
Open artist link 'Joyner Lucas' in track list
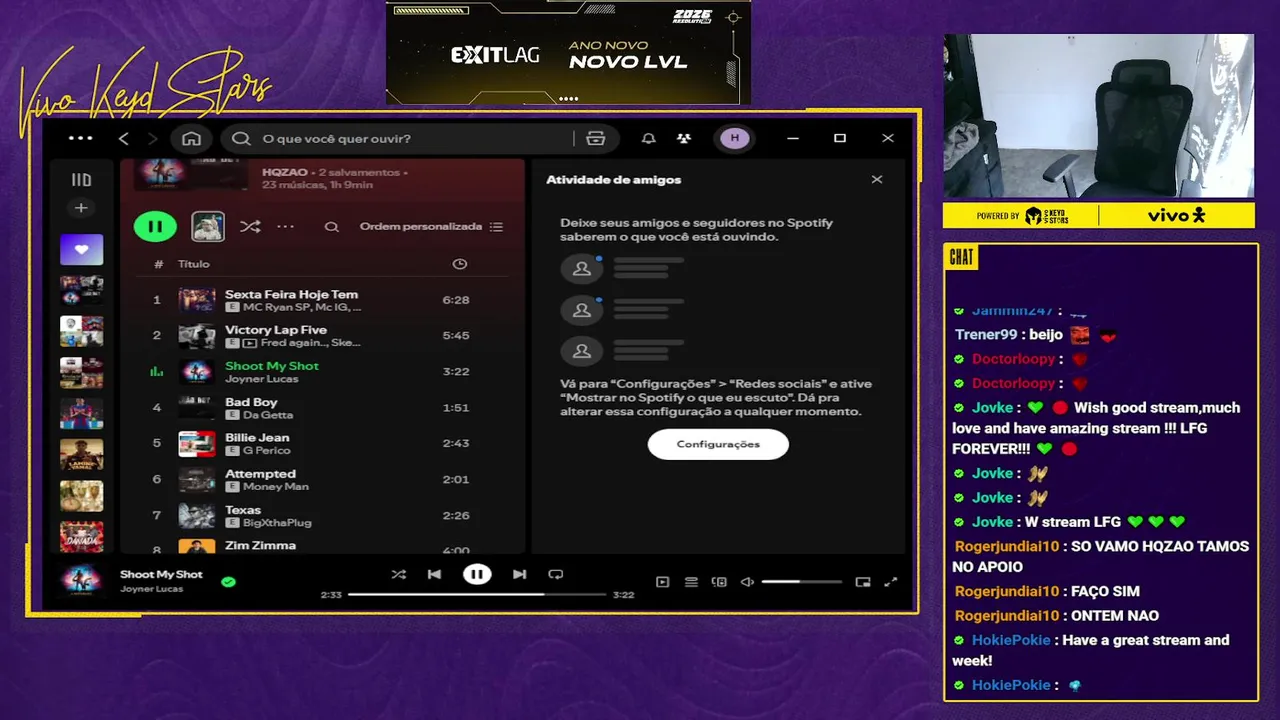click(261, 379)
